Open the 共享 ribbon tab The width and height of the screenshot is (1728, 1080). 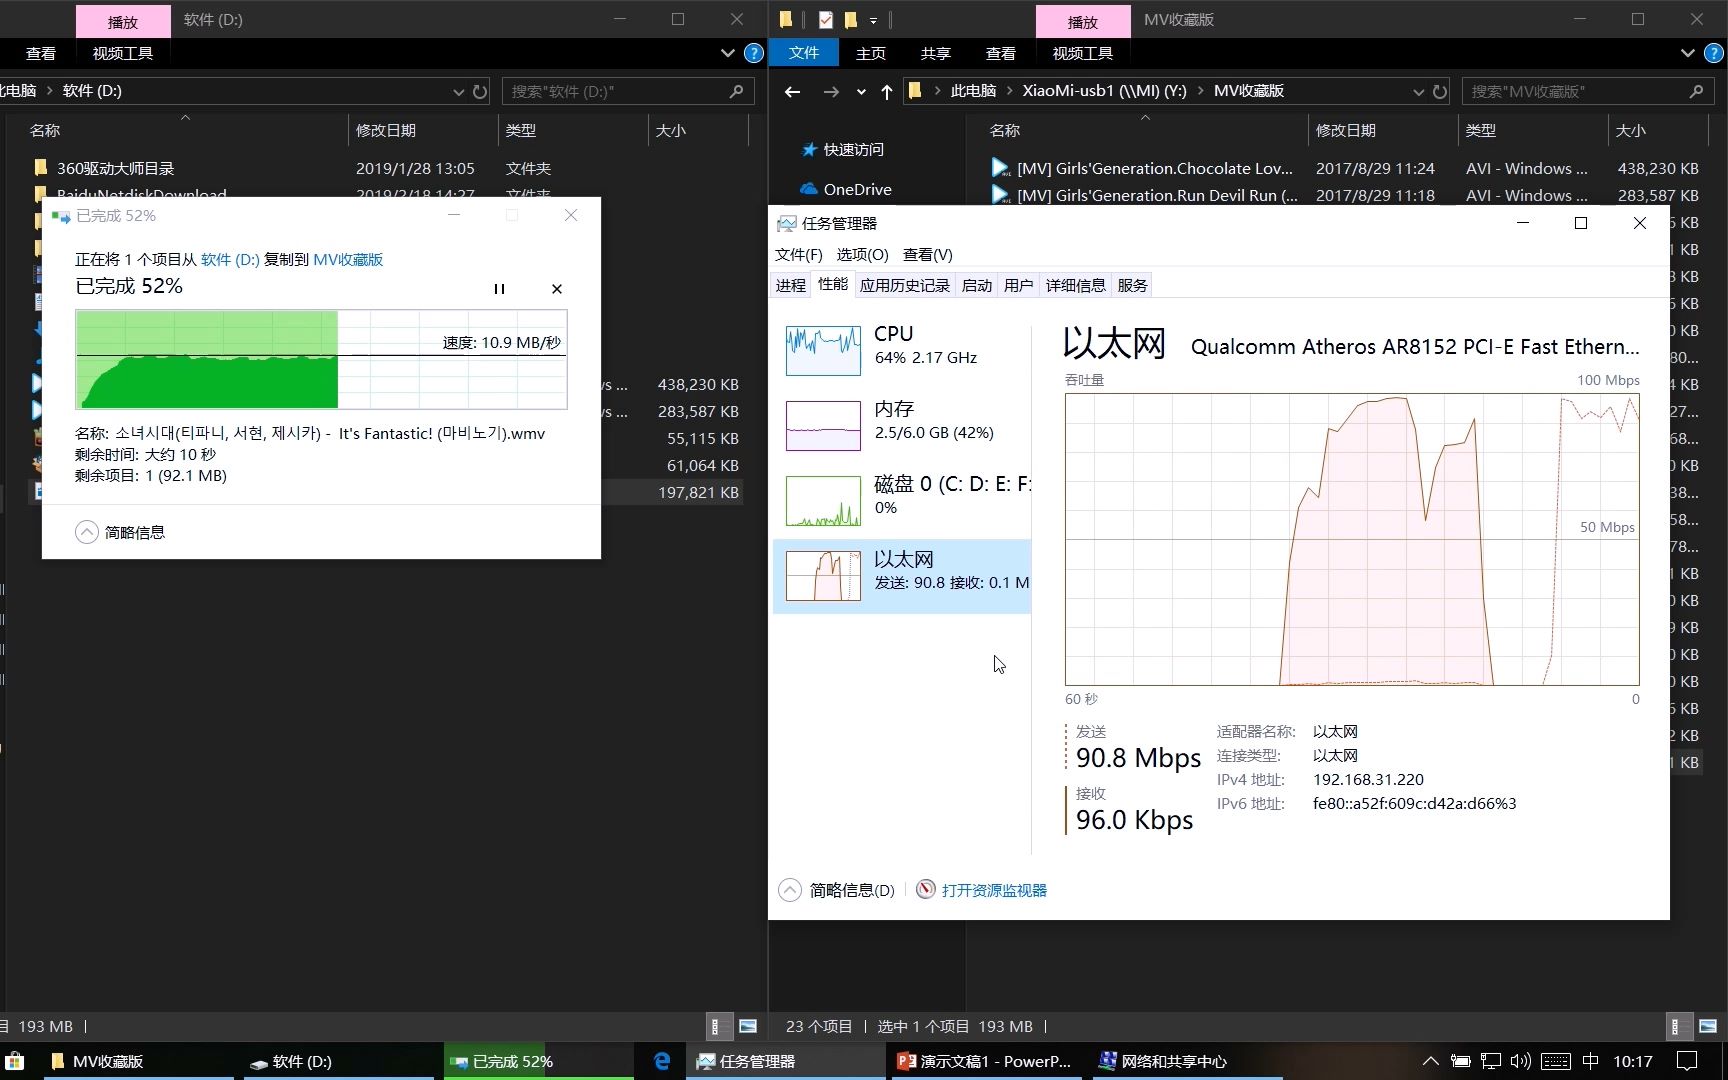(936, 53)
